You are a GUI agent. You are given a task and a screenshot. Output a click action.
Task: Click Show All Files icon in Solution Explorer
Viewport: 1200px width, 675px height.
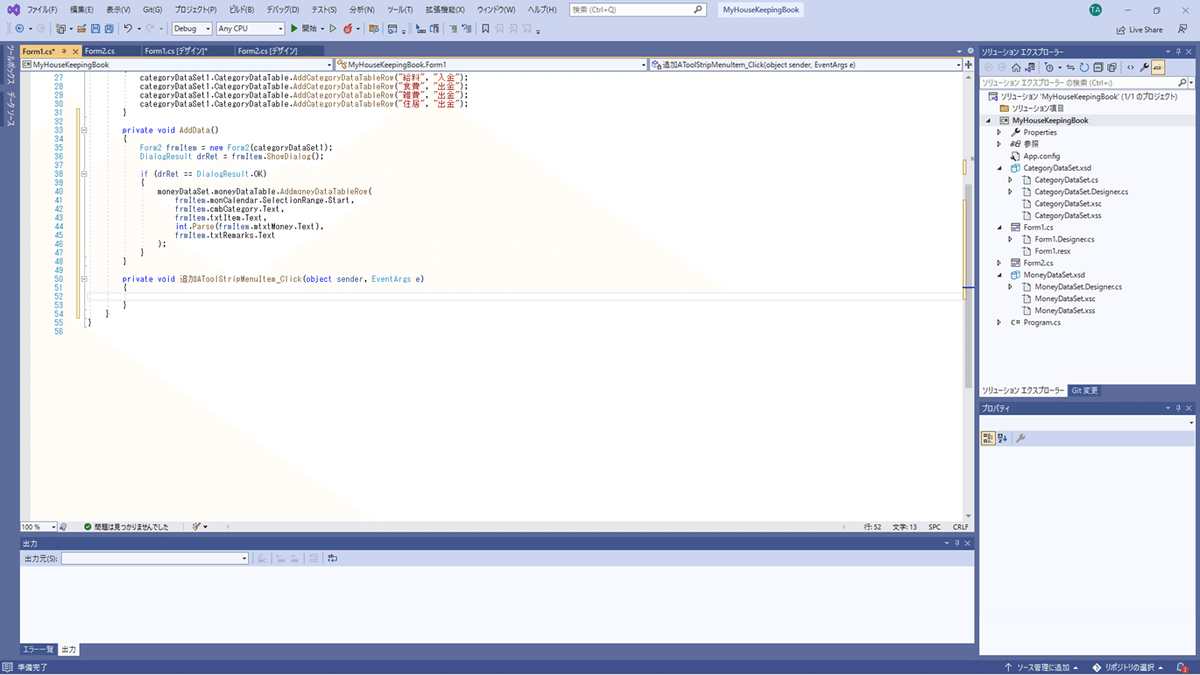[1111, 68]
